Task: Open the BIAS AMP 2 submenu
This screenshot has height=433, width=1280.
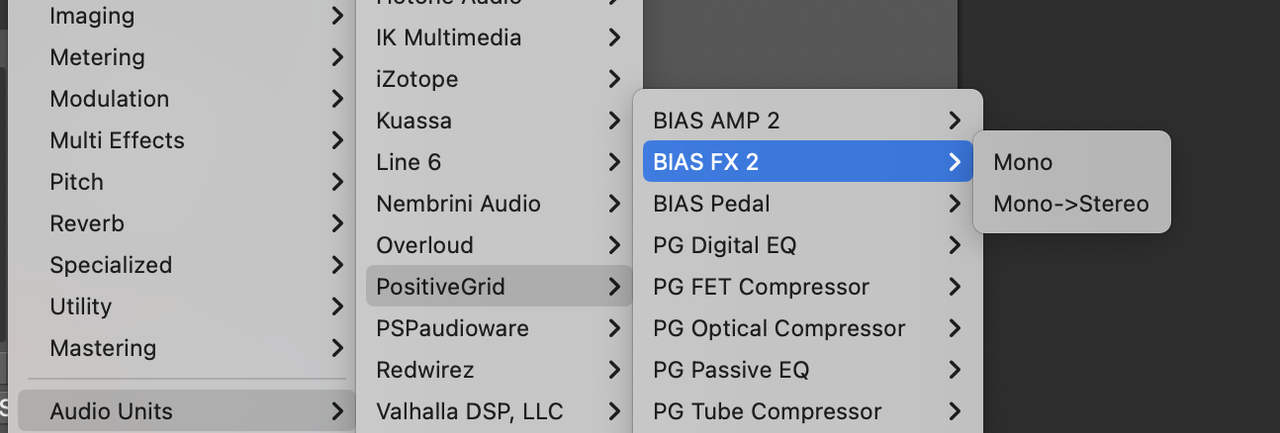Action: click(x=807, y=120)
